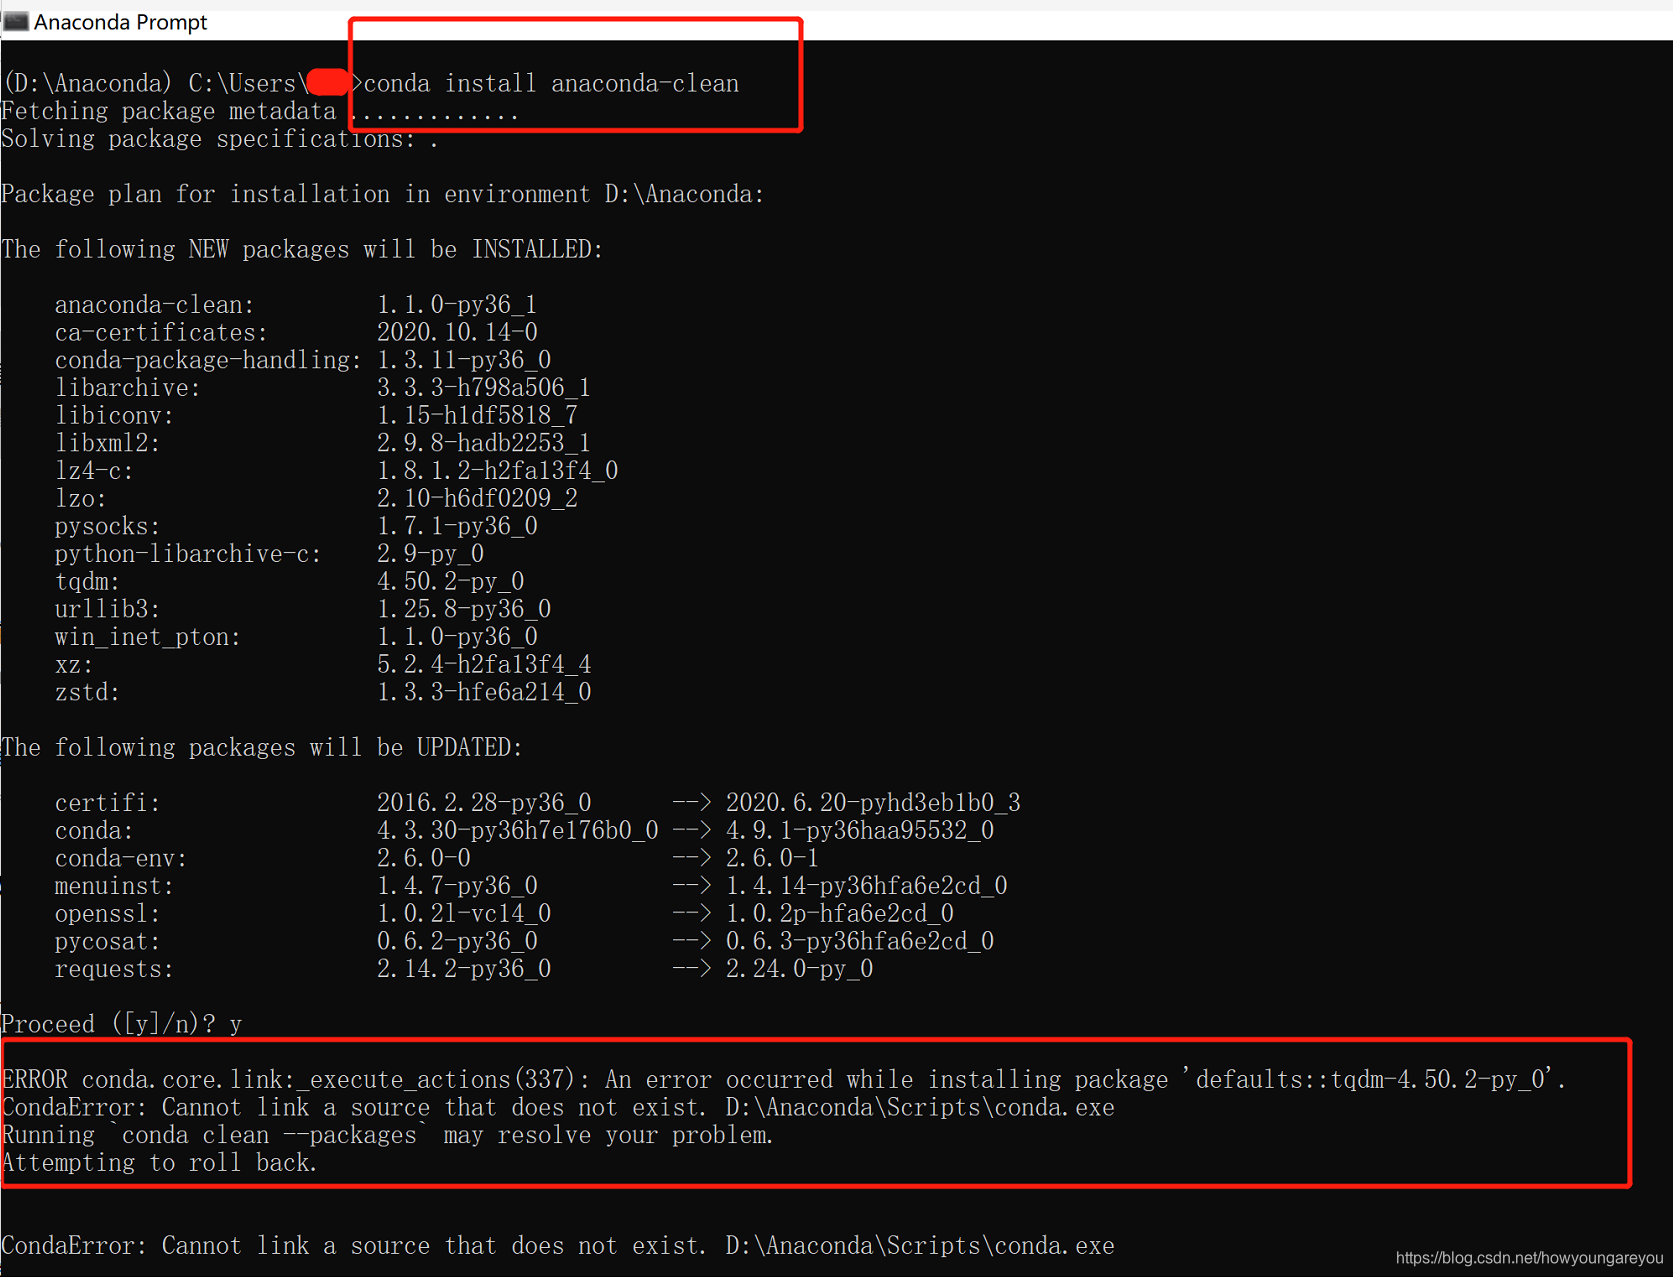
Task: Click certifi new version 2020.6.20-pyhd3eb1b0_3
Action: [x=873, y=803]
